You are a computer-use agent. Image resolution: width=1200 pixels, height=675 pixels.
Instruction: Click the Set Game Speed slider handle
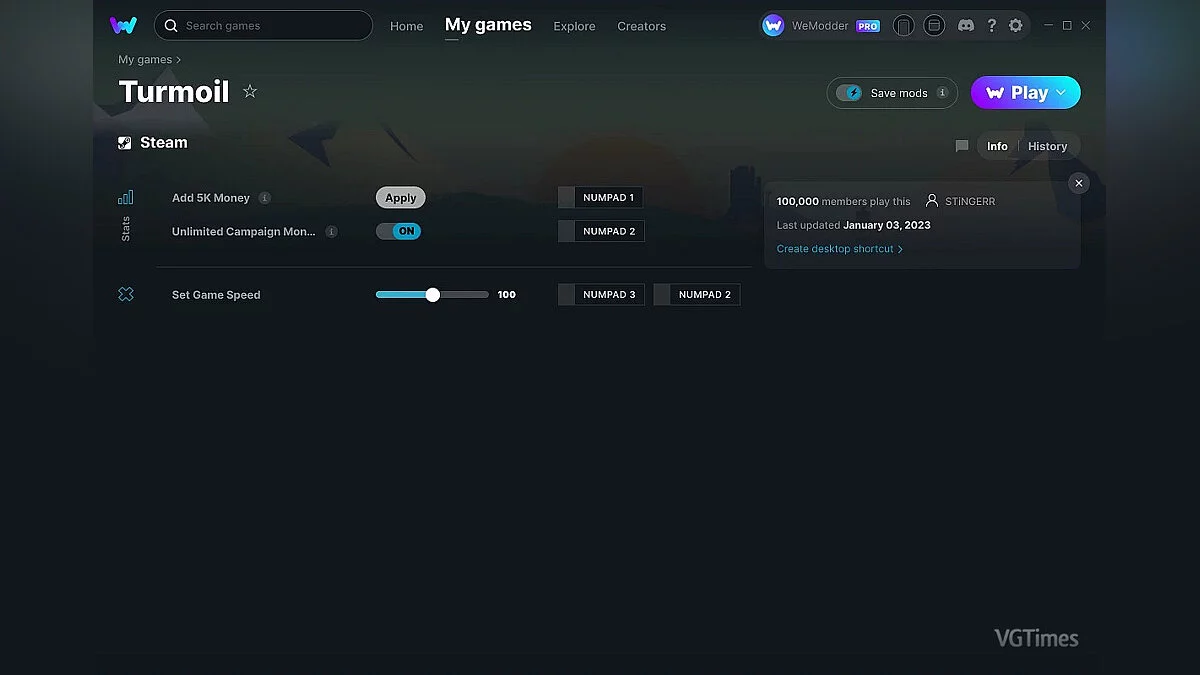432,294
